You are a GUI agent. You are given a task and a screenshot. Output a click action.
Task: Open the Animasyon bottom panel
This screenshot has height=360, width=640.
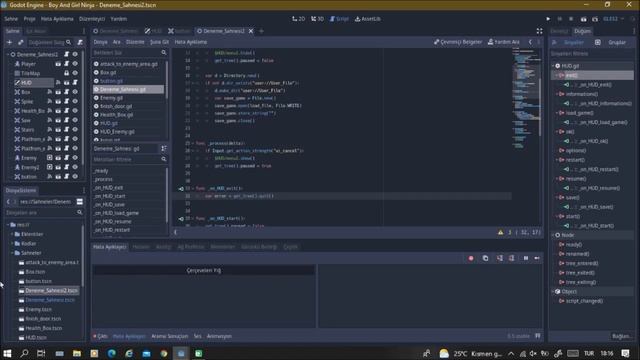pyautogui.click(x=219, y=336)
